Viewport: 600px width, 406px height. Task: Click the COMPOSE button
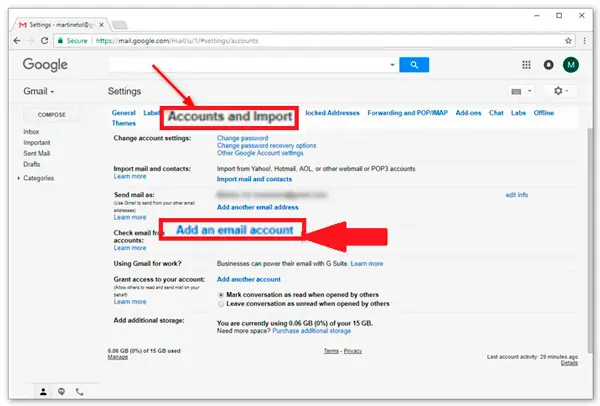click(x=52, y=115)
